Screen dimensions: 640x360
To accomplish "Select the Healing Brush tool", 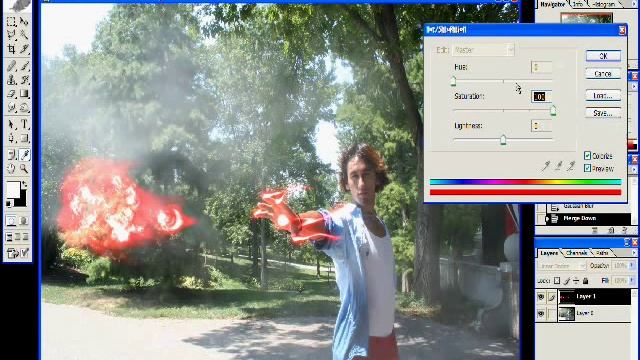I will pyautogui.click(x=11, y=65).
